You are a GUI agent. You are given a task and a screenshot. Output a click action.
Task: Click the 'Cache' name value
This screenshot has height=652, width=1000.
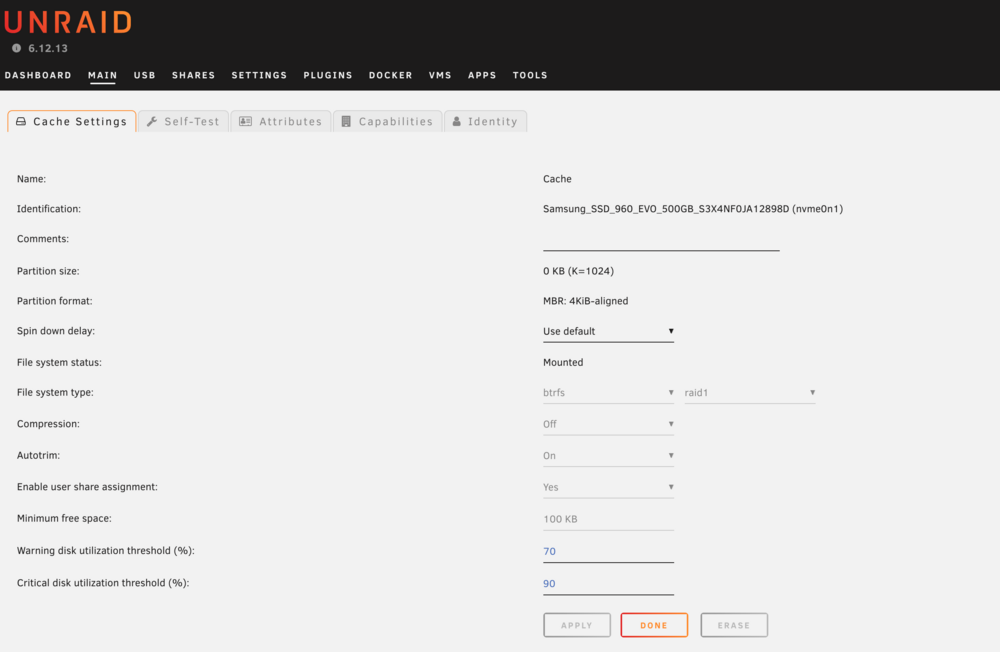(x=557, y=179)
